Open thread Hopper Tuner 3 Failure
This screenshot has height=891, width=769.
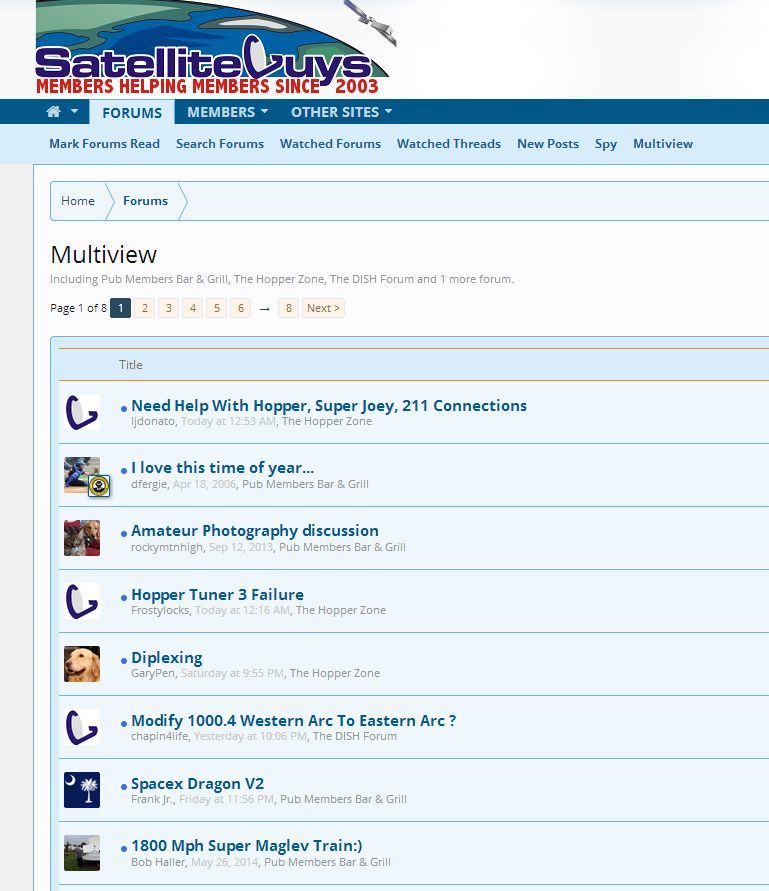coord(218,594)
